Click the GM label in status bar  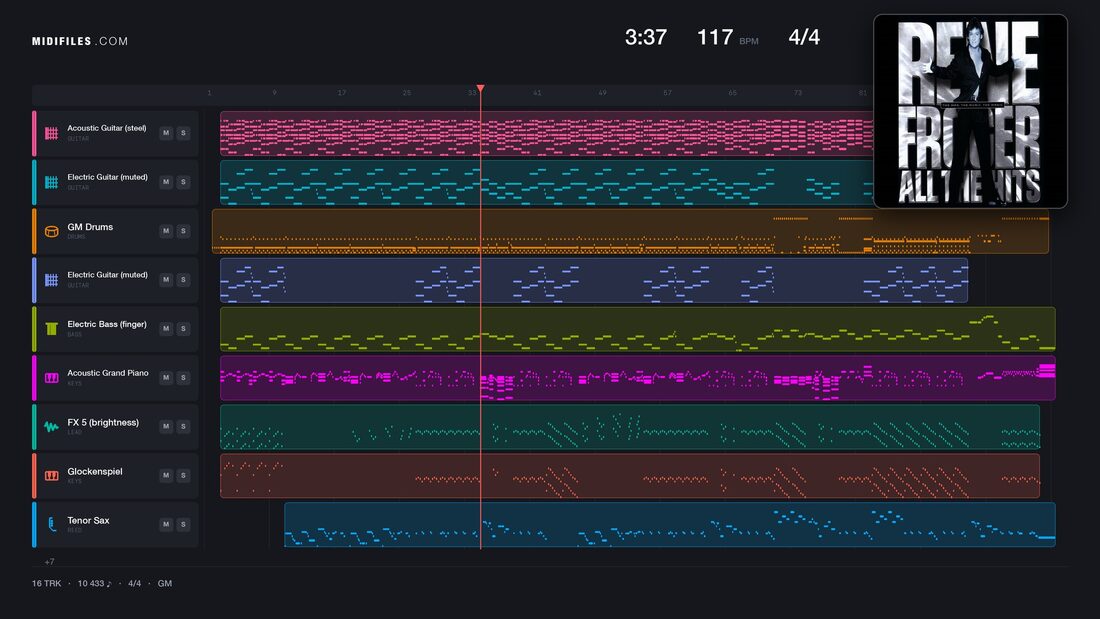(x=165, y=583)
